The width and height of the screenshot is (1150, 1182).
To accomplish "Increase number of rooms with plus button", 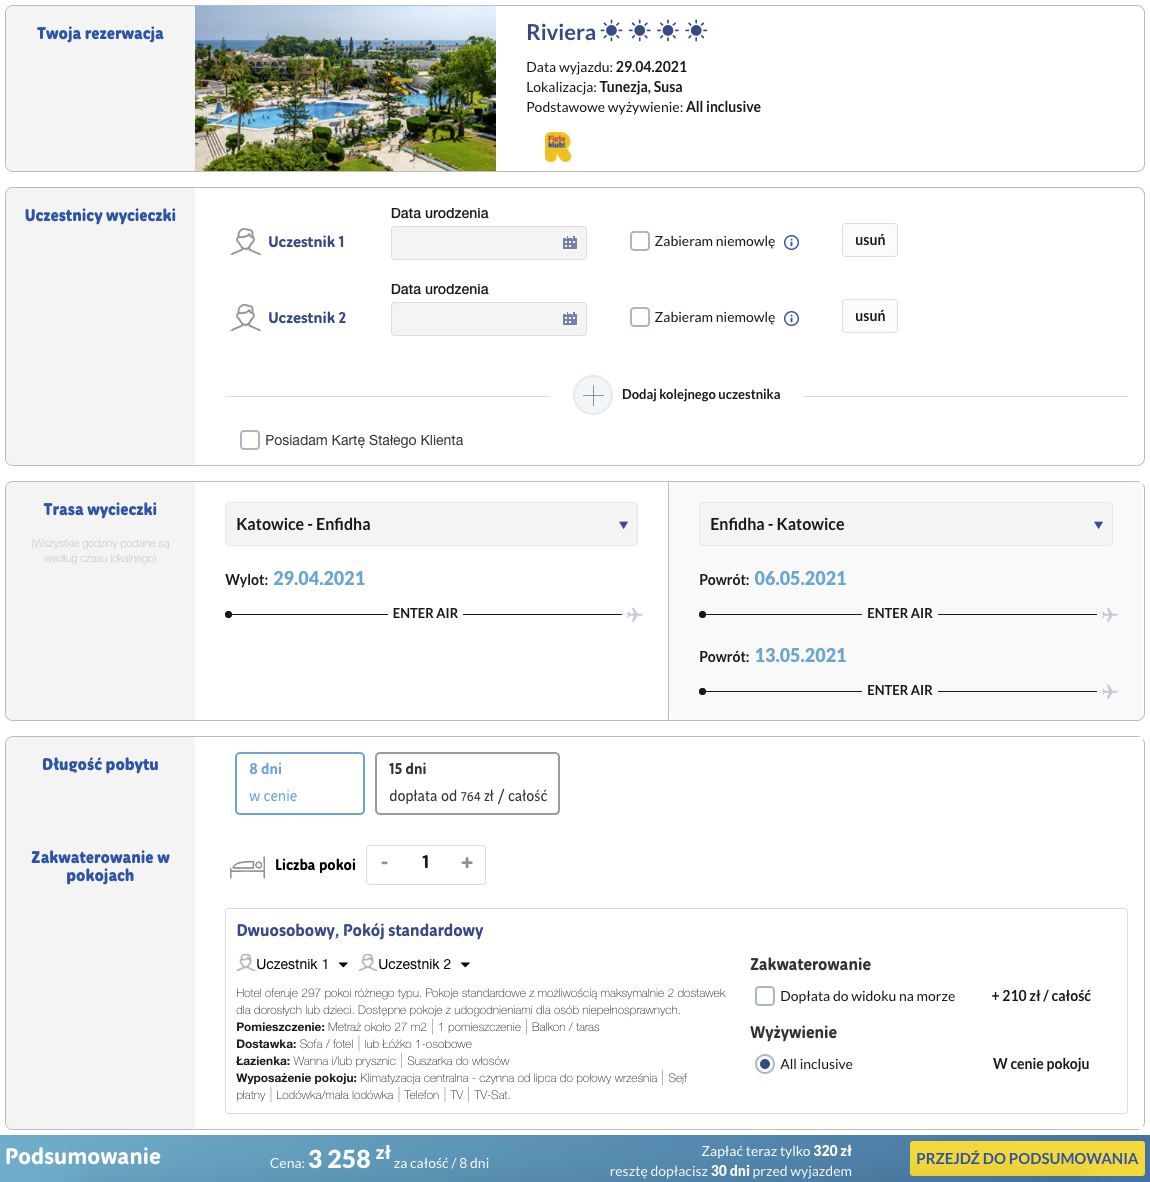I will click(467, 862).
